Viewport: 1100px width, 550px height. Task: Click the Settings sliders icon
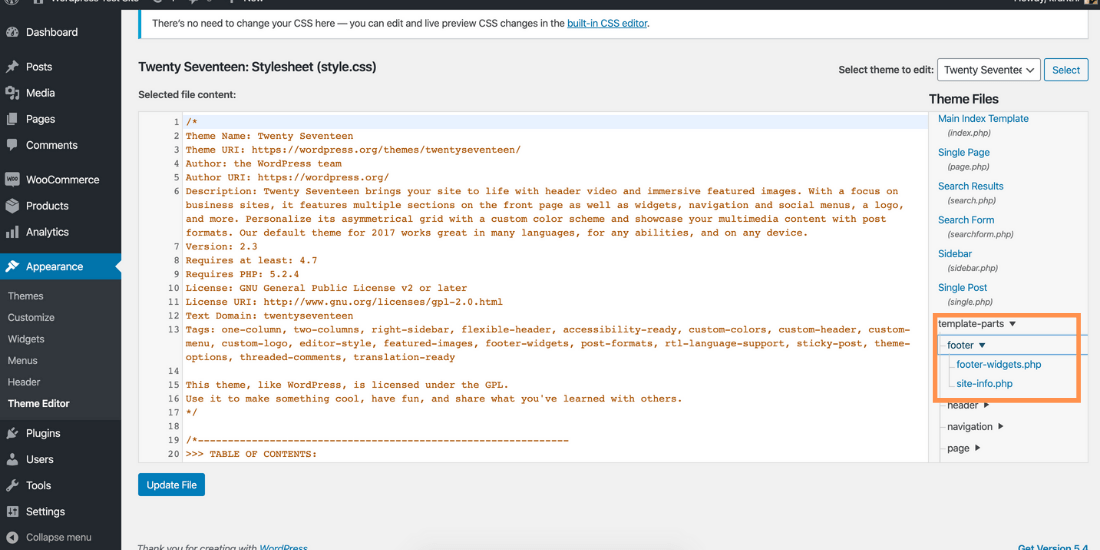point(12,511)
